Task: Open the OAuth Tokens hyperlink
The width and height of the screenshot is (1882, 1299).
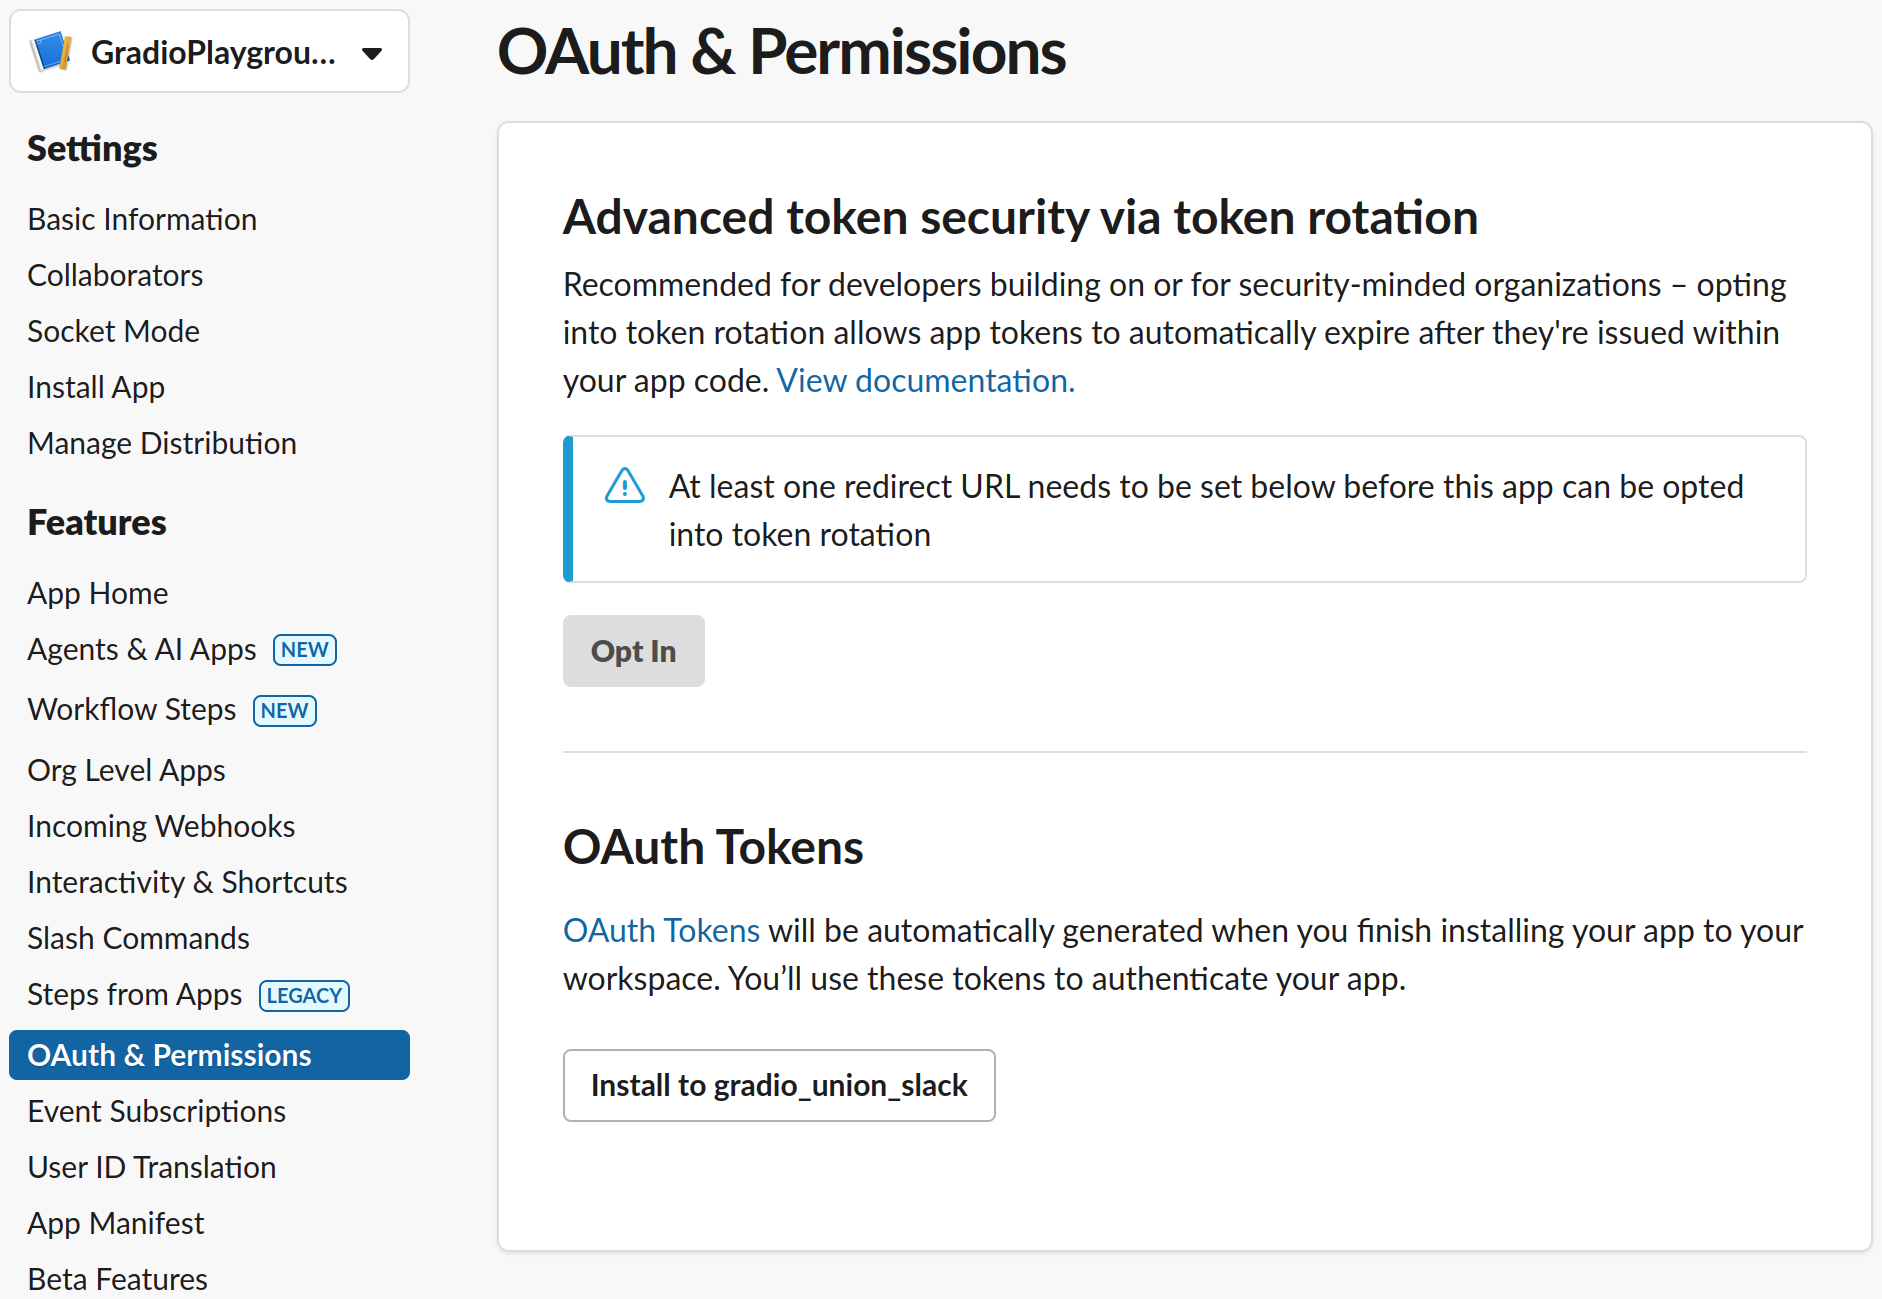Action: [661, 930]
